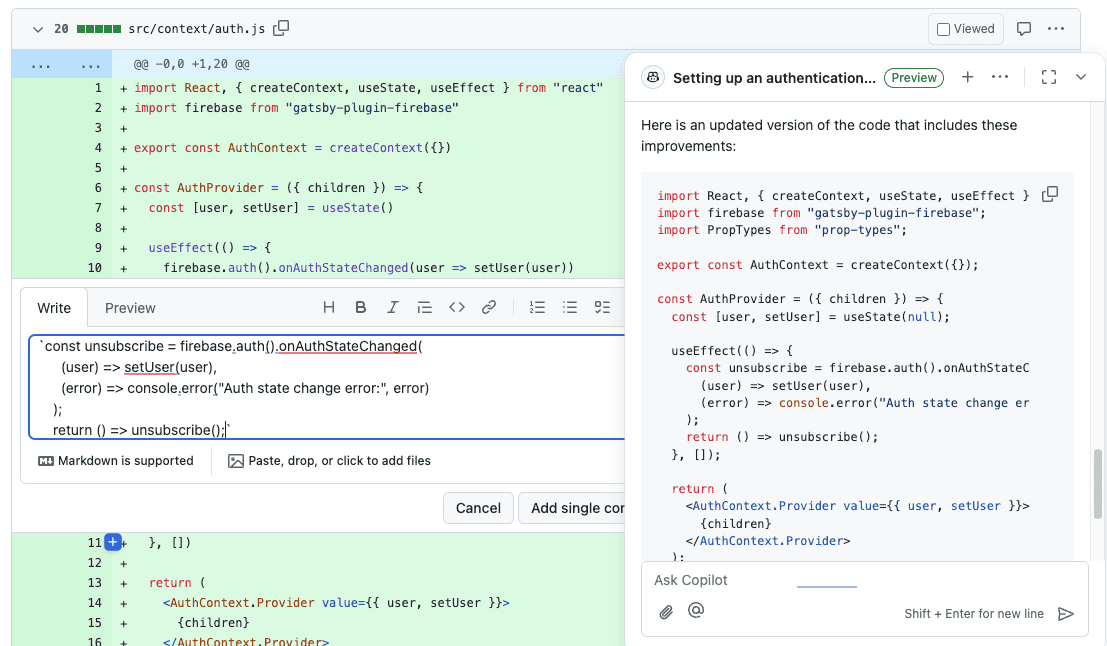Collapse the Copilot chat panel chevron
This screenshot has height=646, width=1107.
1081,77
